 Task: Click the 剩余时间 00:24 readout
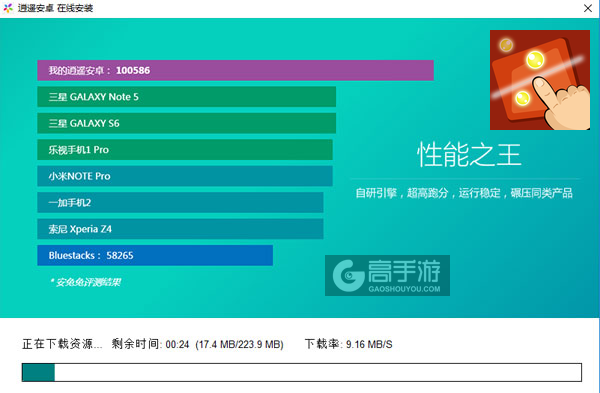click(150, 344)
